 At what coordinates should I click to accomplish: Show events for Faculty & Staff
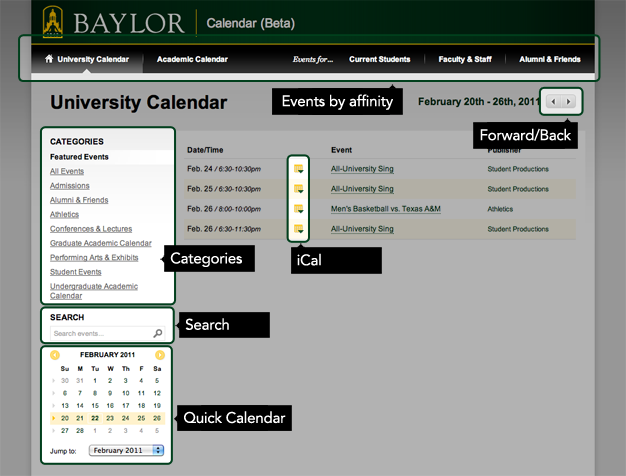click(465, 59)
